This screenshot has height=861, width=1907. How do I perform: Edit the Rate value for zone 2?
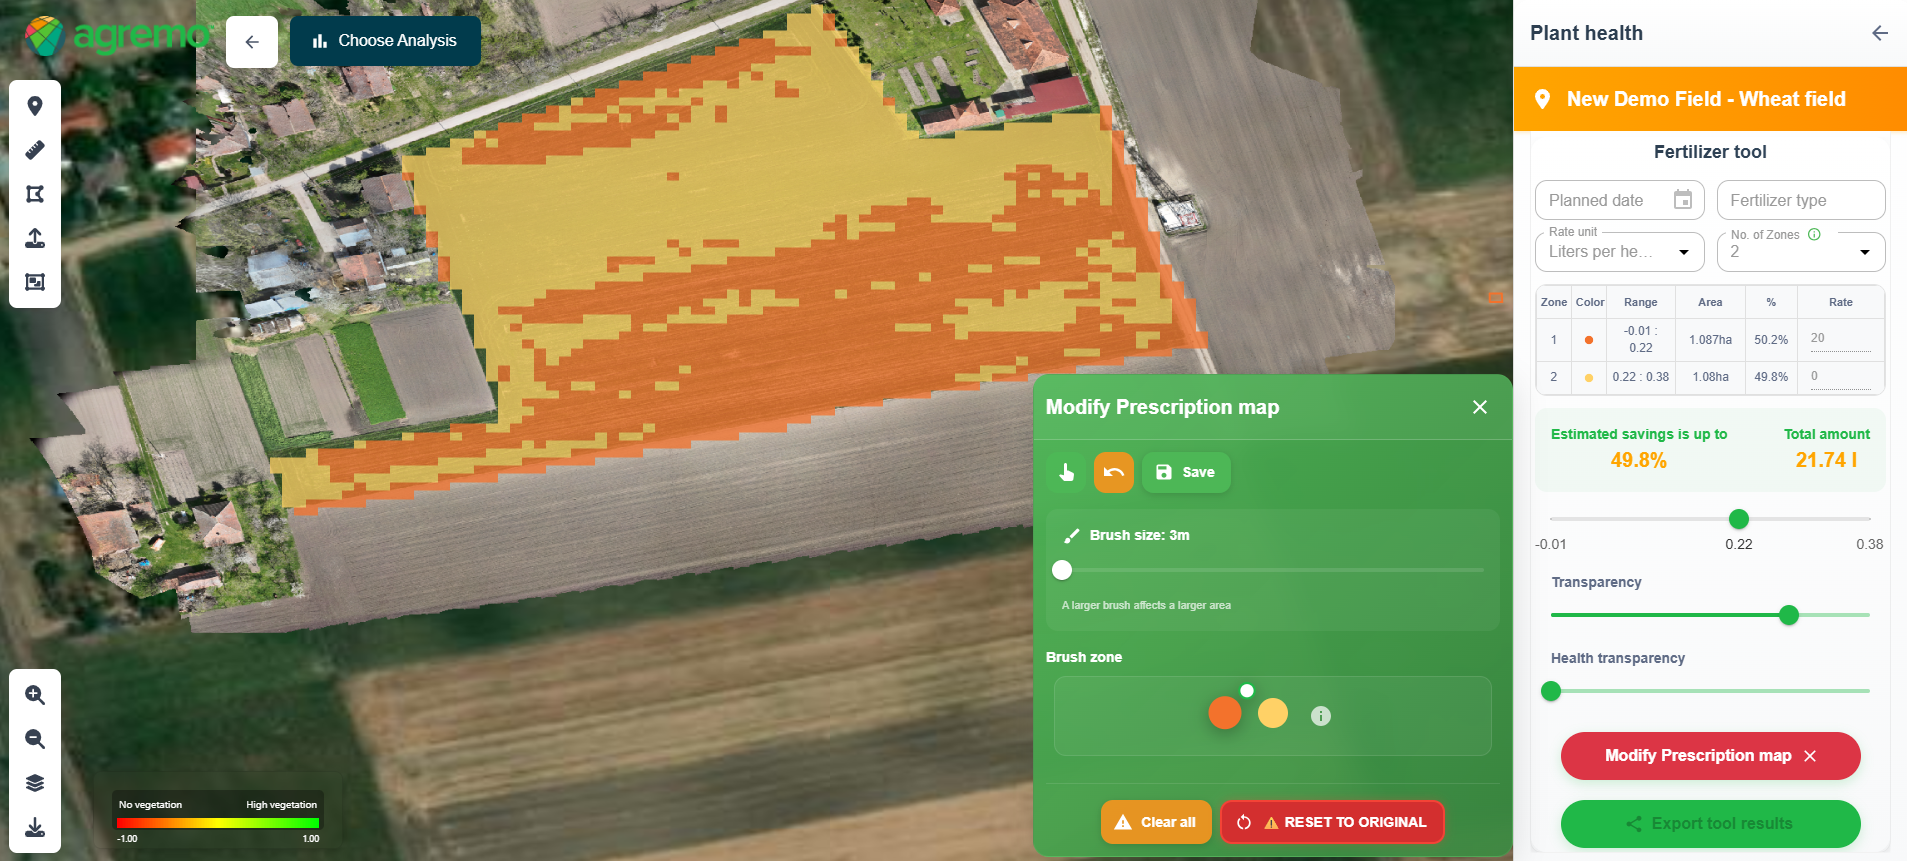coord(1840,377)
